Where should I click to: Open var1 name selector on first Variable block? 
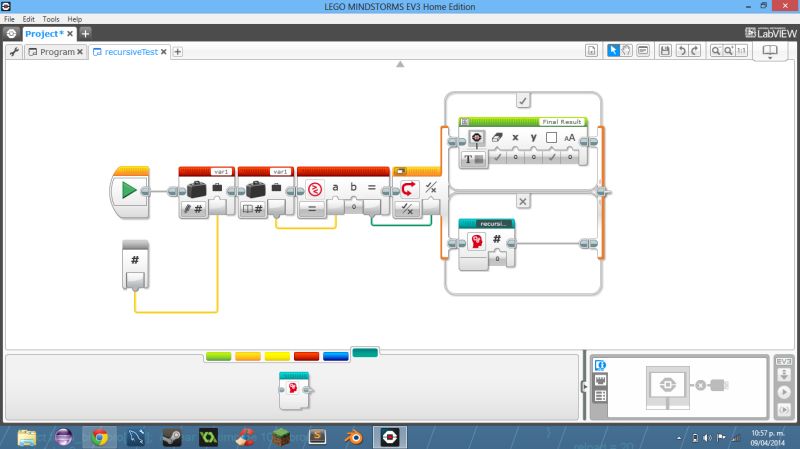[x=221, y=171]
